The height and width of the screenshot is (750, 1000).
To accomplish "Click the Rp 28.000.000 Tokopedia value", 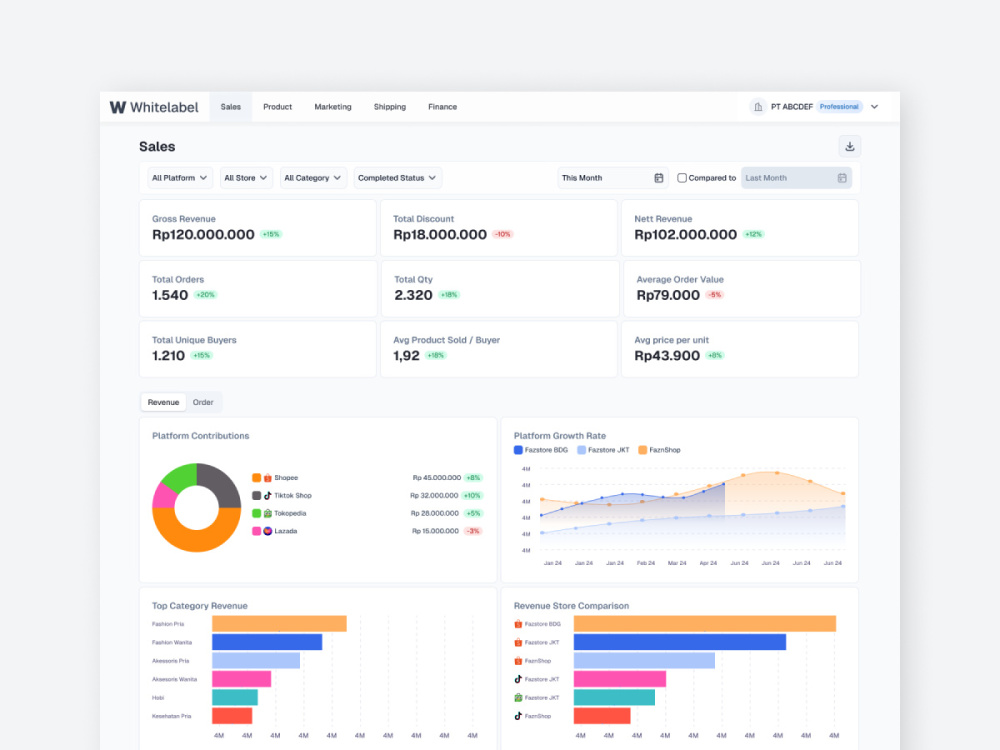I will point(435,513).
